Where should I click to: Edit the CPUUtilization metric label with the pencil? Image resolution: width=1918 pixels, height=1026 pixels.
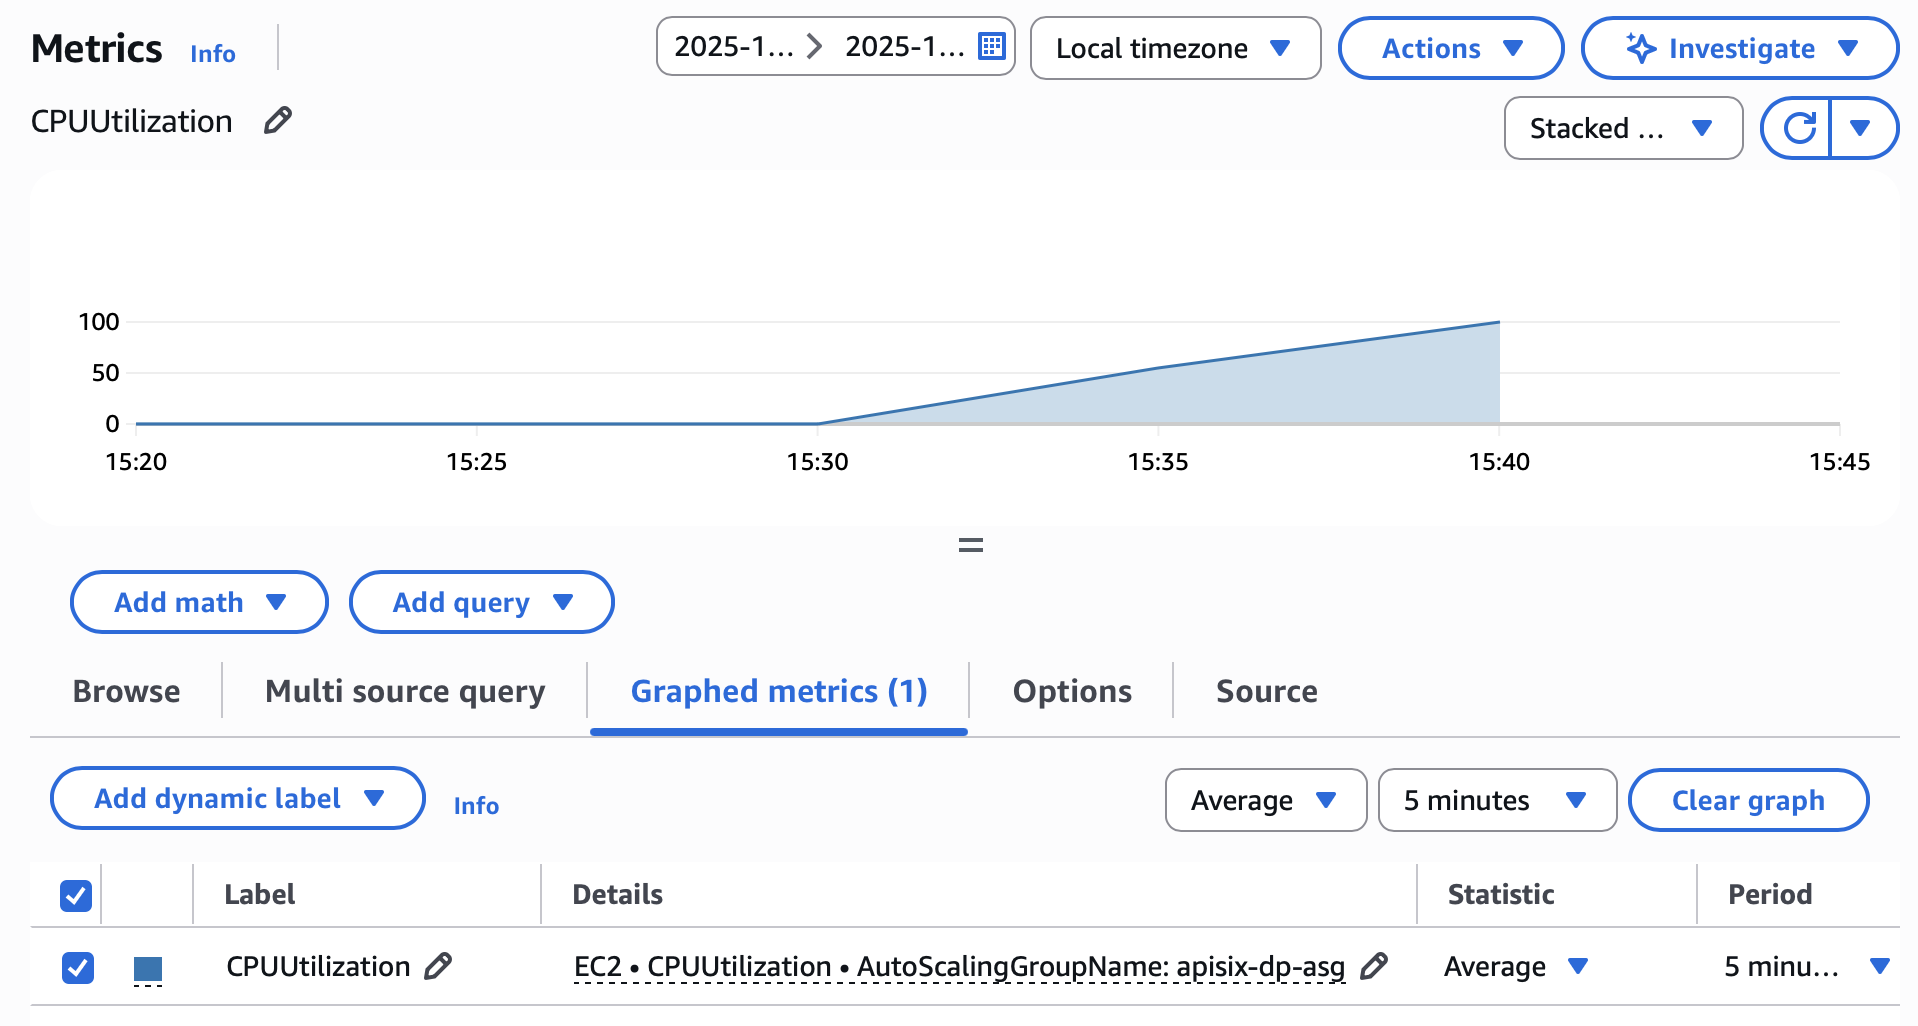436,966
